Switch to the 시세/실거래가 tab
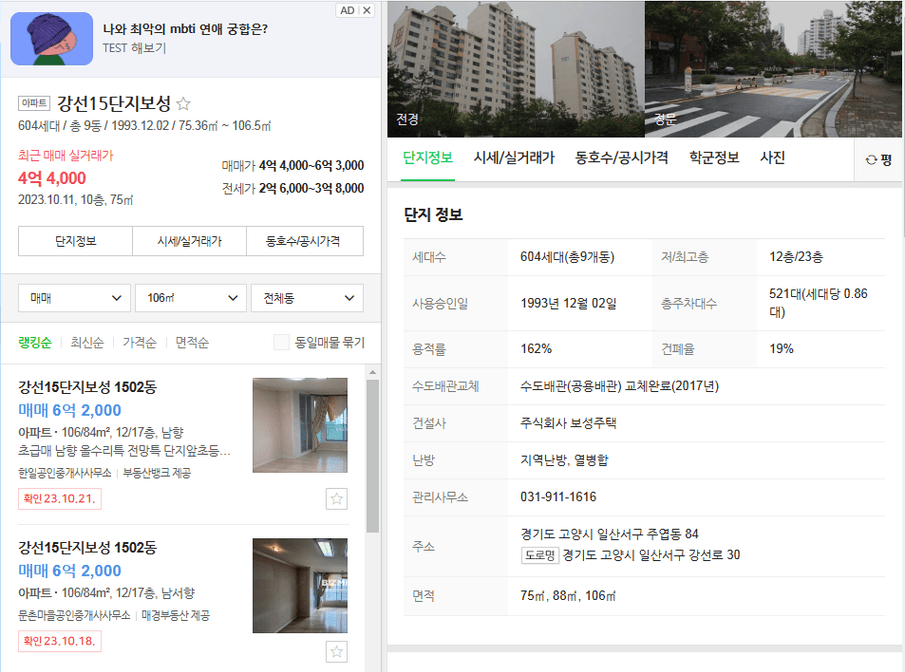Viewport: 905px width, 672px height. (514, 158)
